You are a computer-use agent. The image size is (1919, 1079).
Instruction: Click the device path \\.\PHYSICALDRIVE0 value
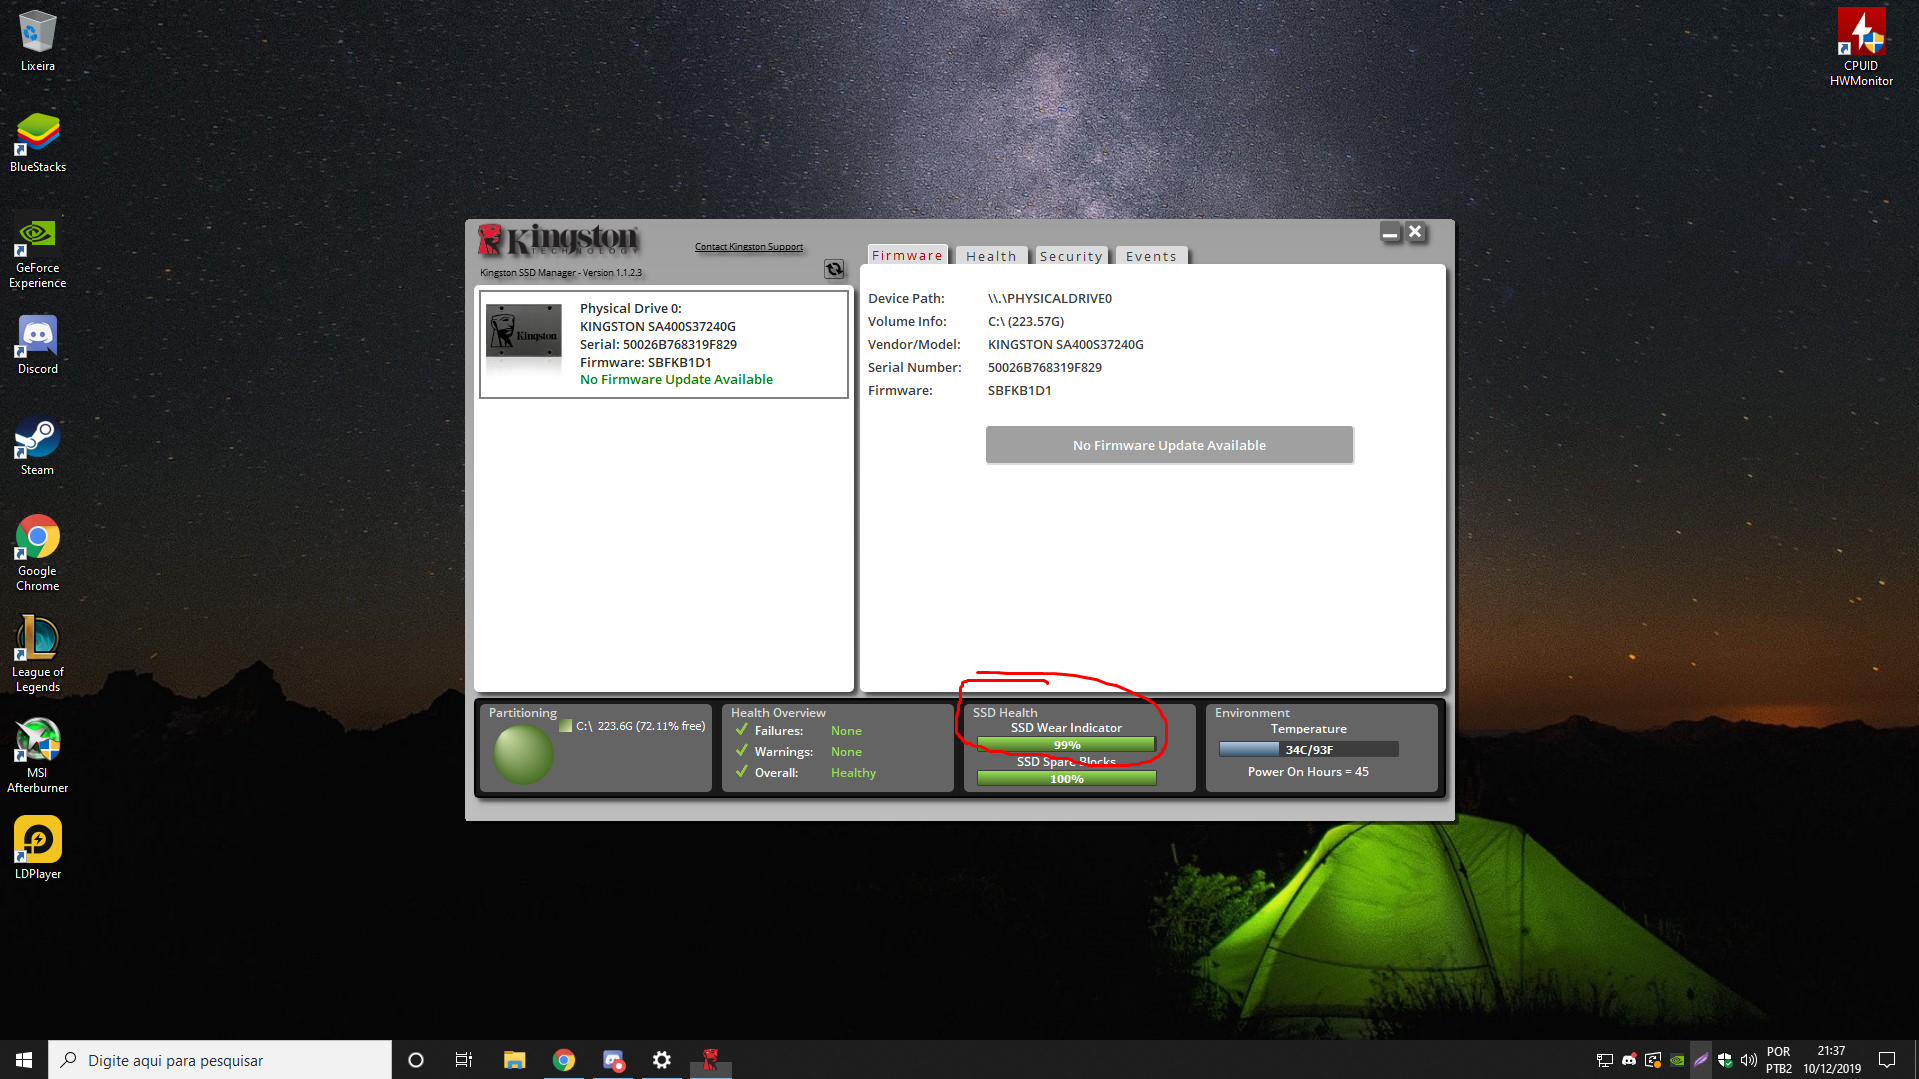tap(1050, 299)
